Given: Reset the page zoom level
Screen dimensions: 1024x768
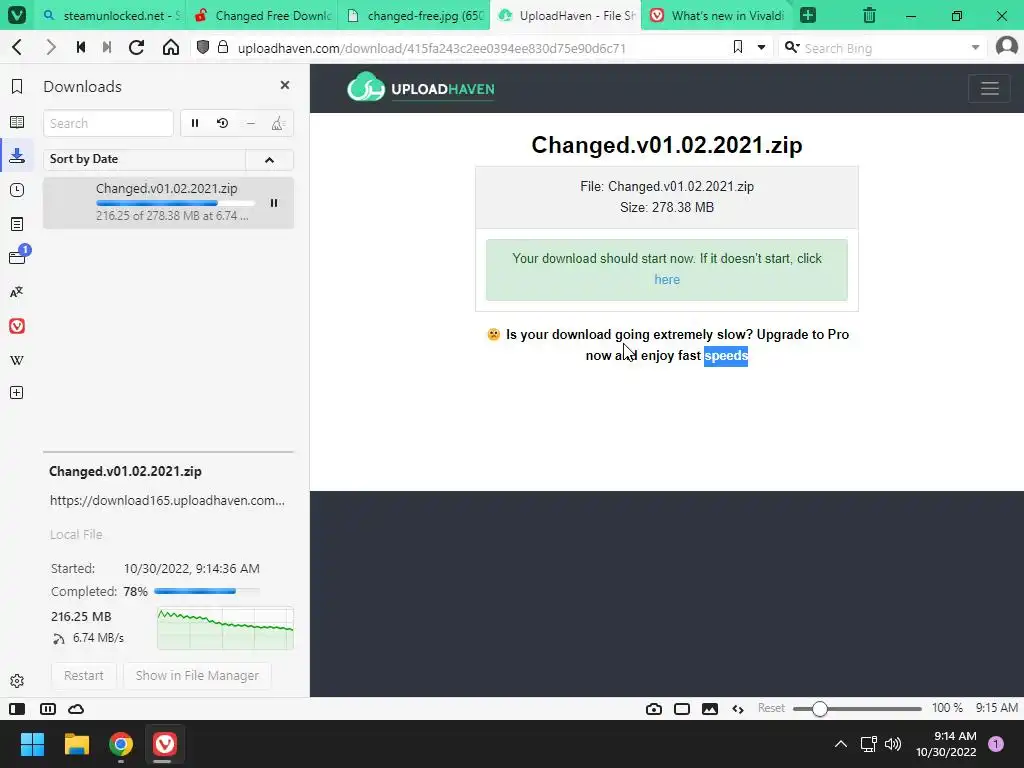Looking at the screenshot, I should (771, 708).
